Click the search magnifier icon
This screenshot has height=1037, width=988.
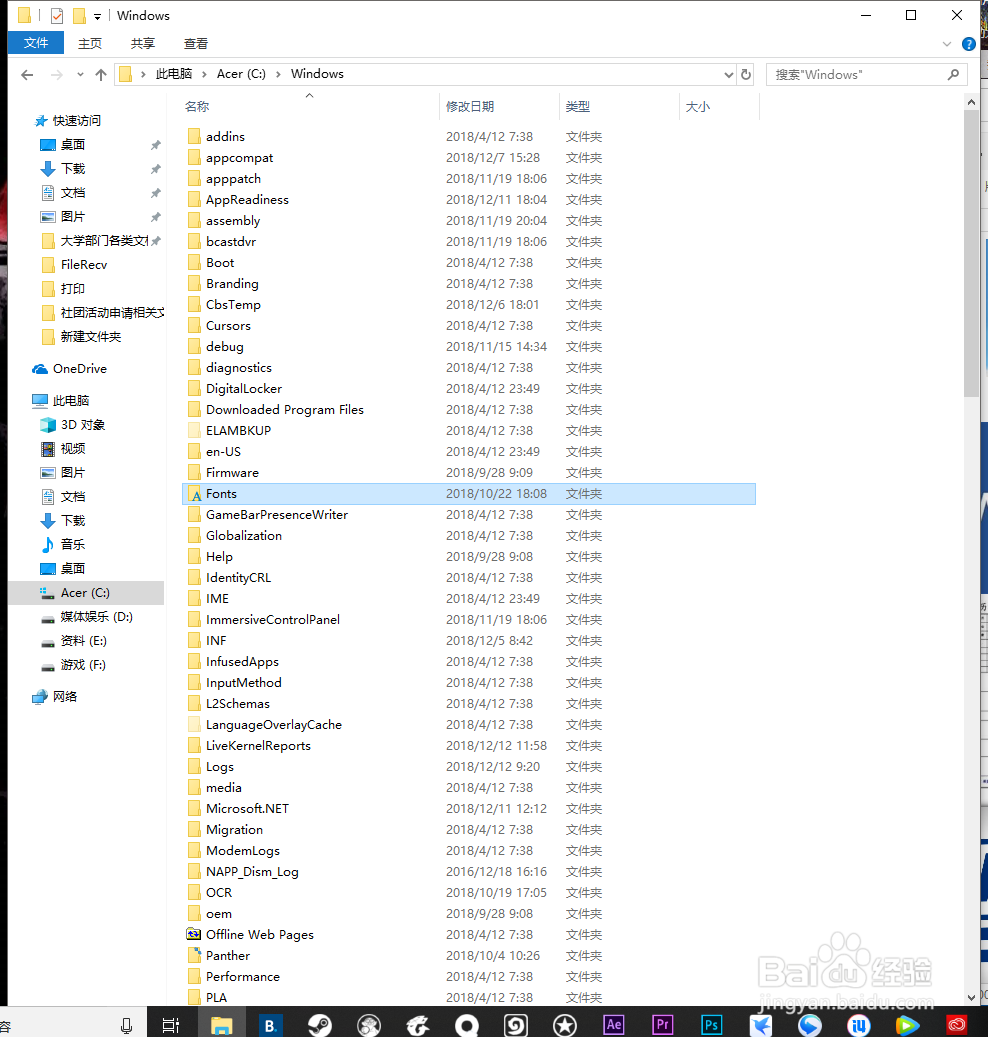953,75
